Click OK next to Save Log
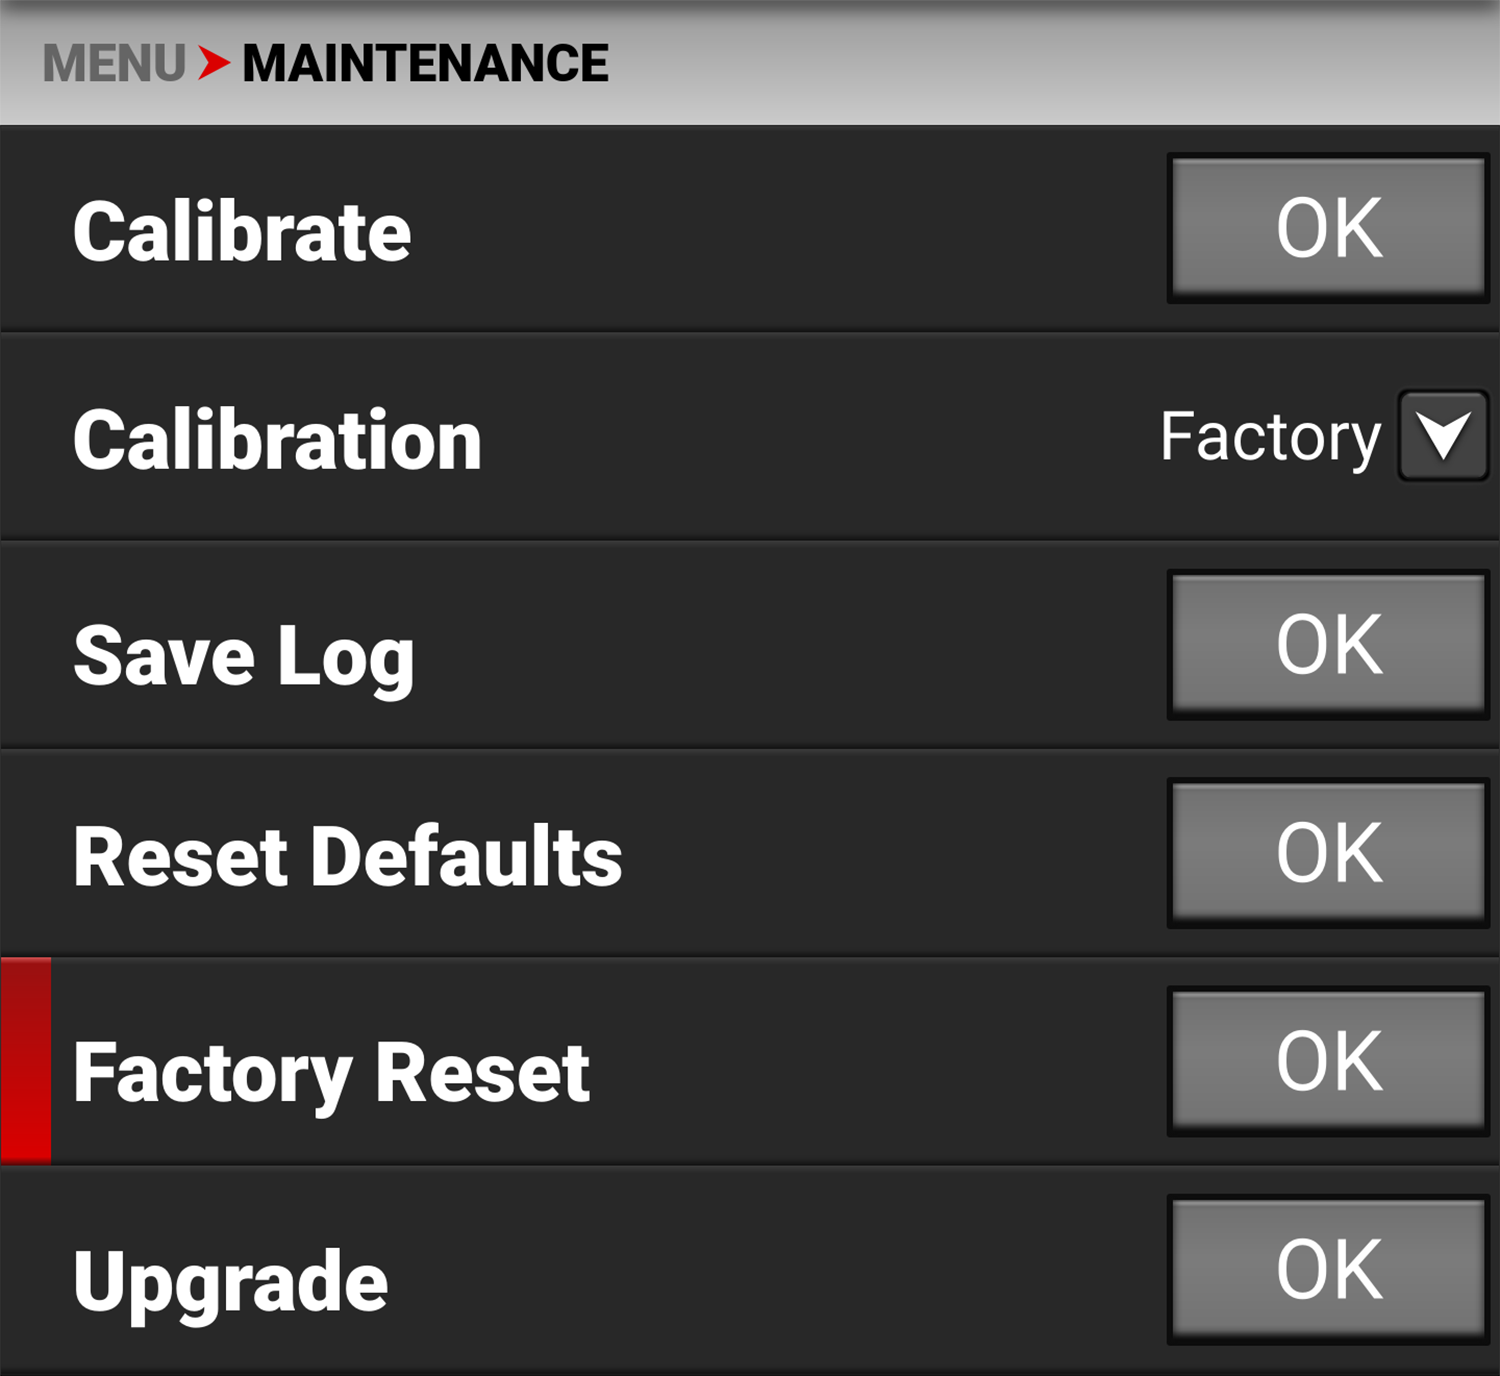 click(x=1325, y=645)
